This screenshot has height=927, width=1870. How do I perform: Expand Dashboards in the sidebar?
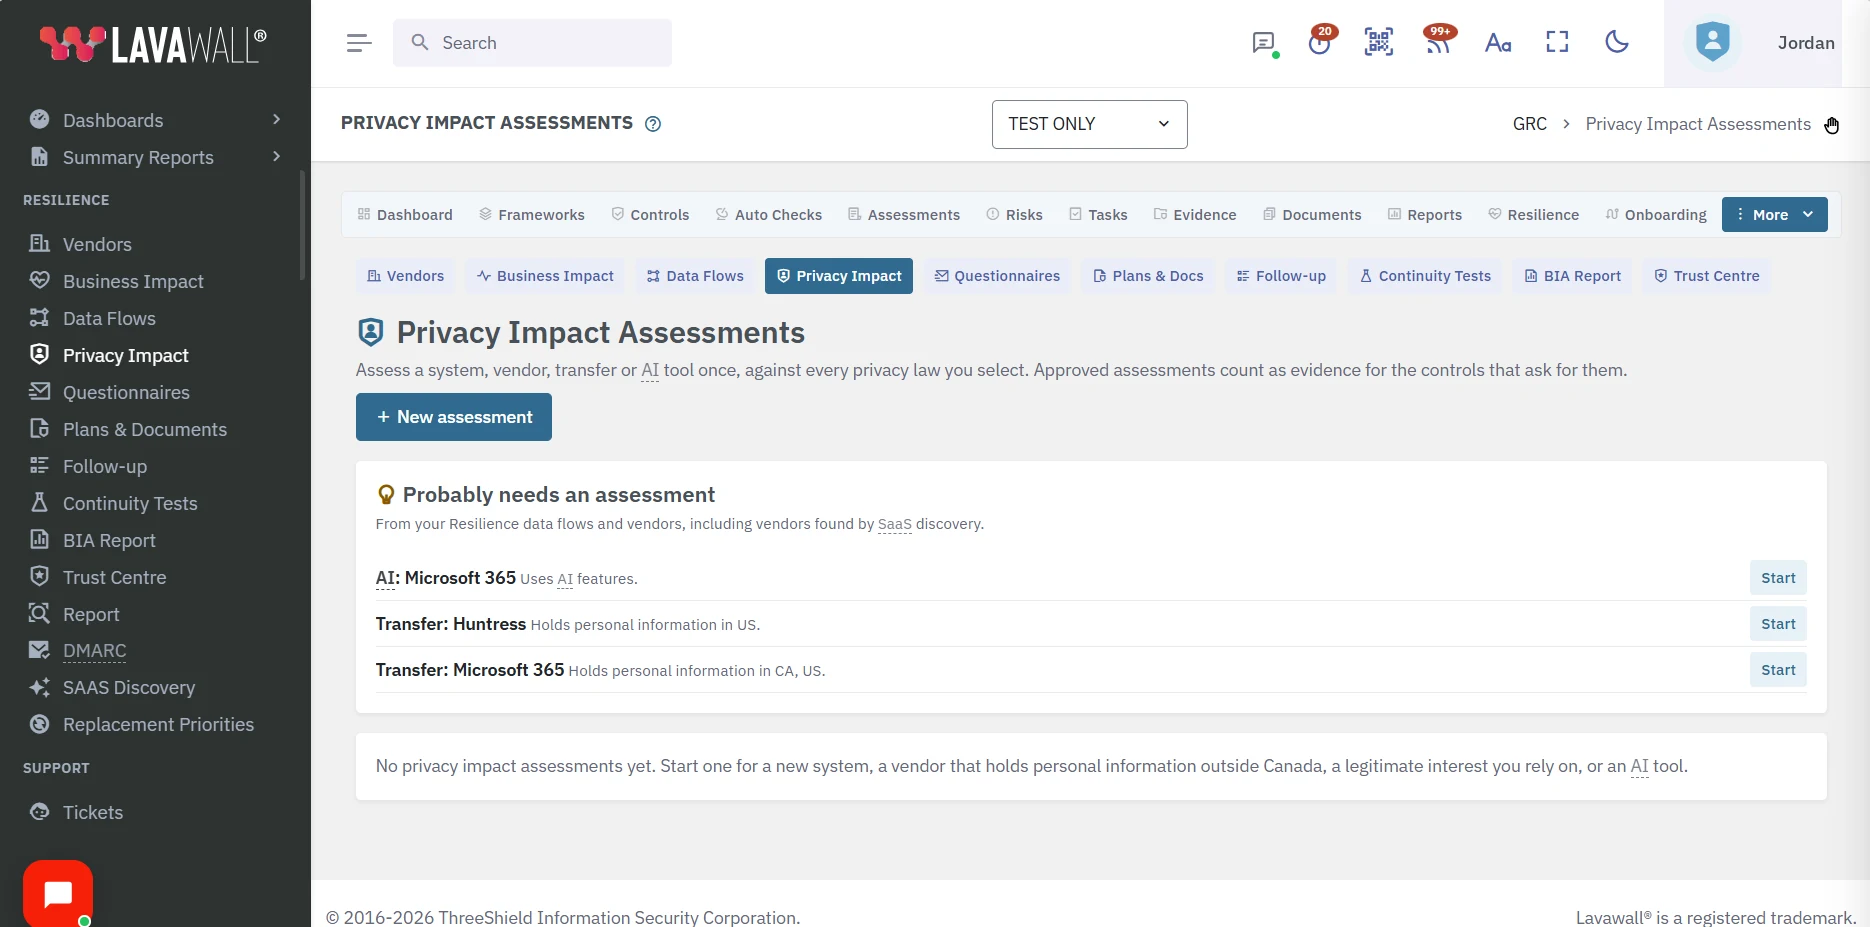pyautogui.click(x=155, y=120)
